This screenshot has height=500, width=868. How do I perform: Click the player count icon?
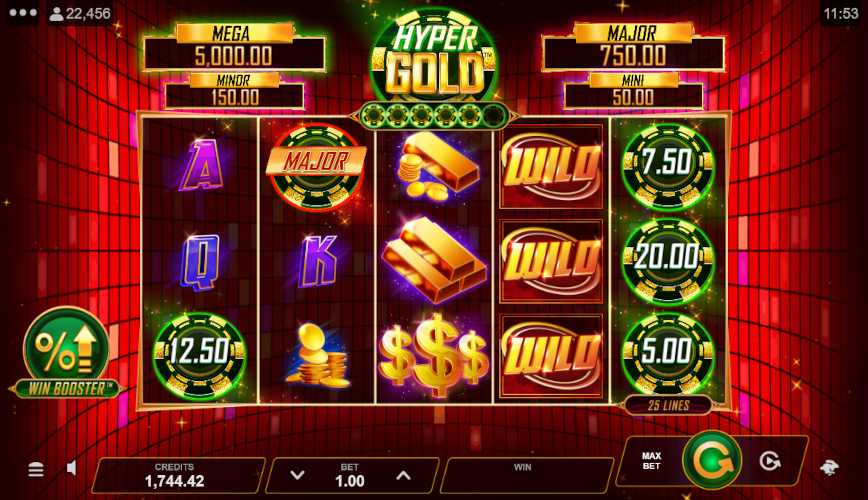click(x=56, y=14)
